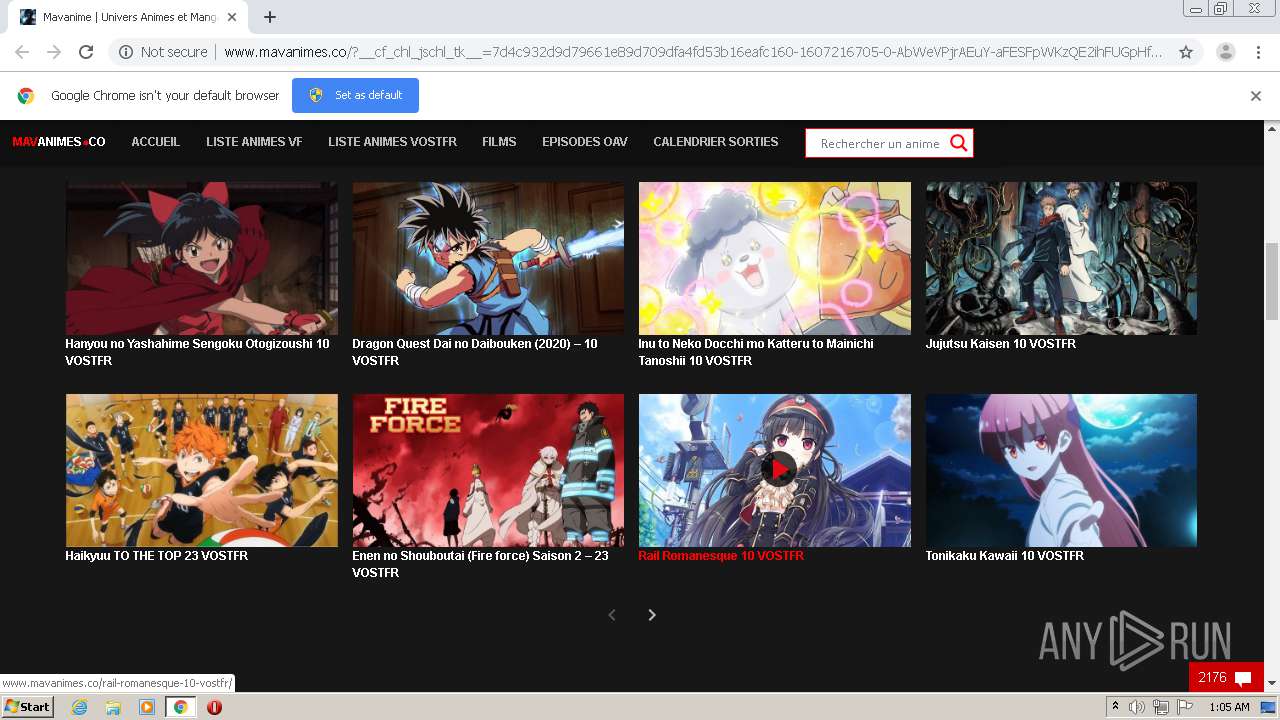Screen dimensions: 1280x720
Task: Open Jujutsu Kaisen thumbnail image
Action: 1061,258
